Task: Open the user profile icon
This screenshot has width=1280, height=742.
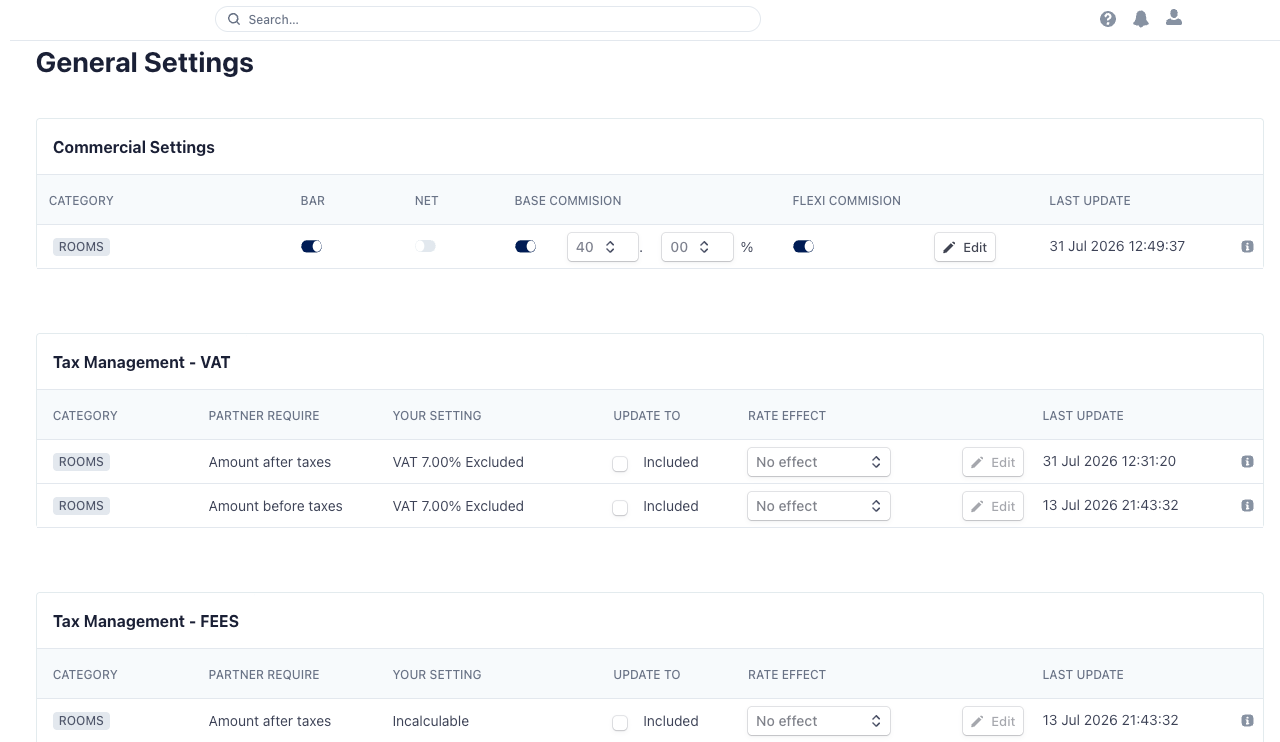Action: pyautogui.click(x=1174, y=18)
